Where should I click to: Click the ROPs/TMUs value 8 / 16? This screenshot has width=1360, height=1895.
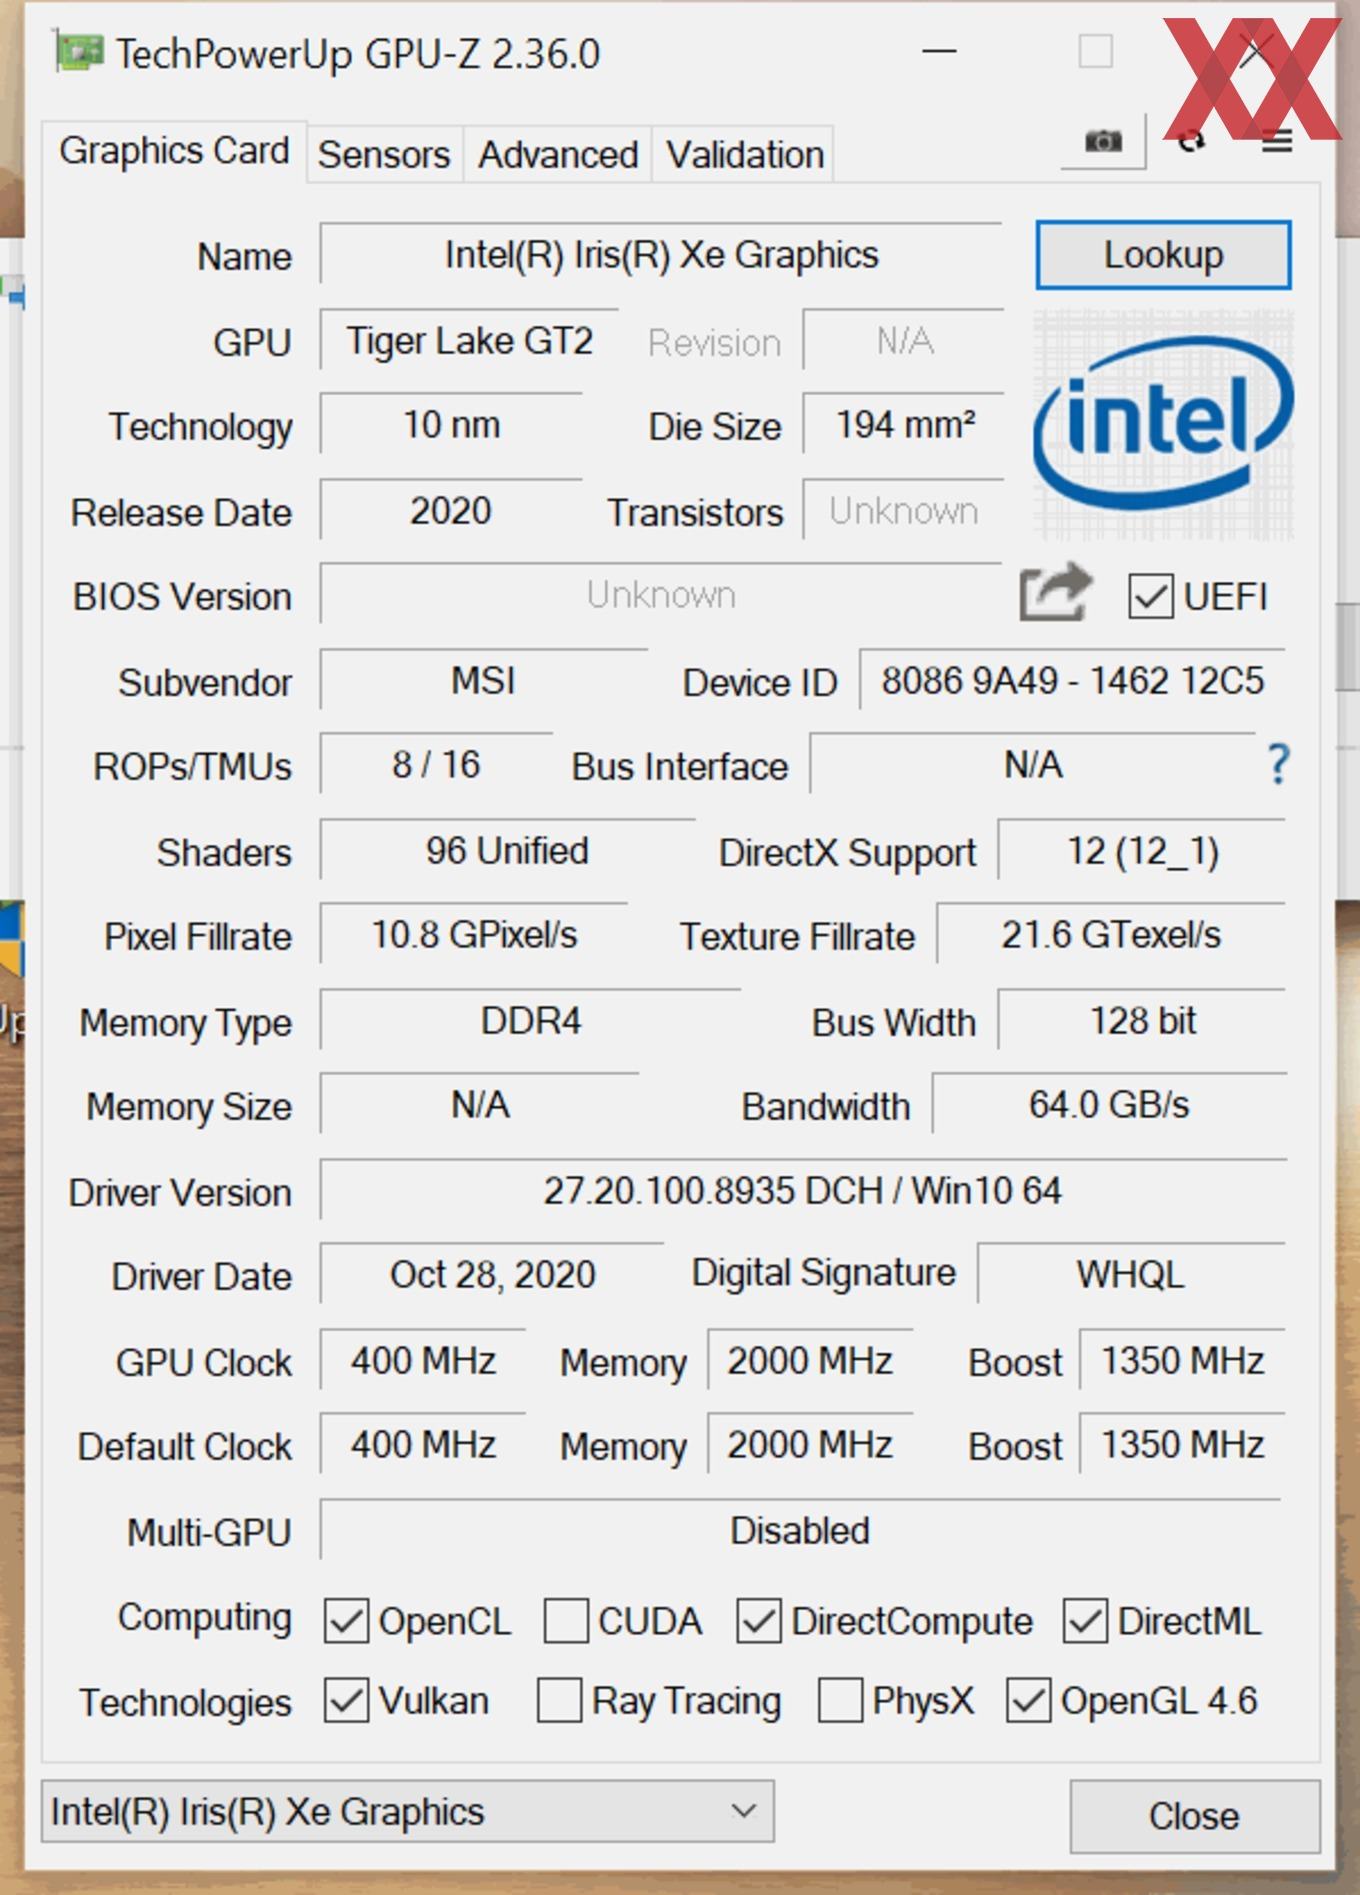point(436,764)
